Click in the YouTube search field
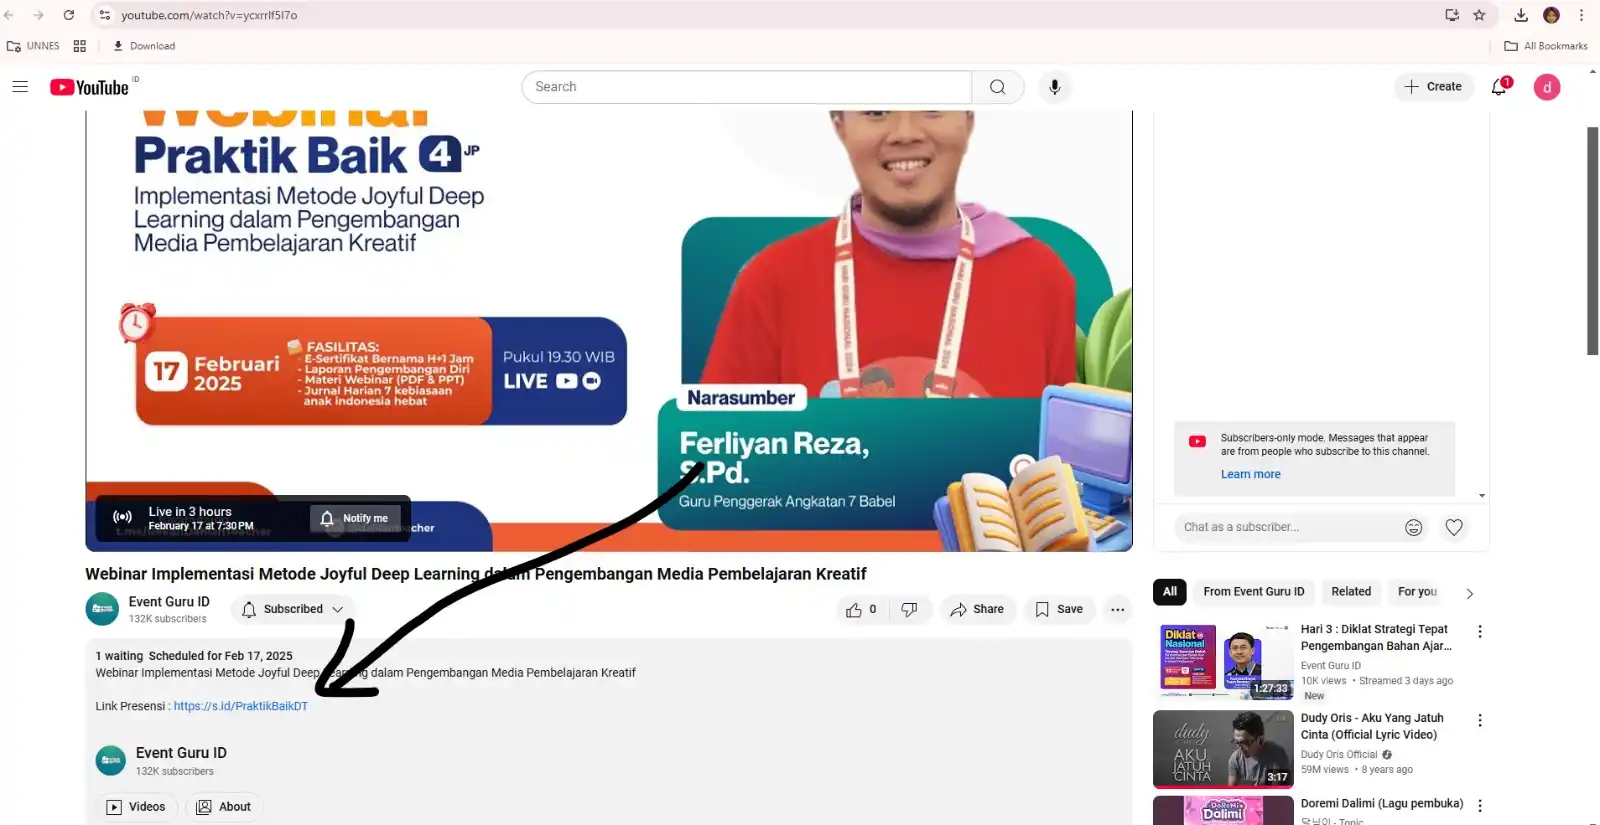1600x825 pixels. (746, 87)
